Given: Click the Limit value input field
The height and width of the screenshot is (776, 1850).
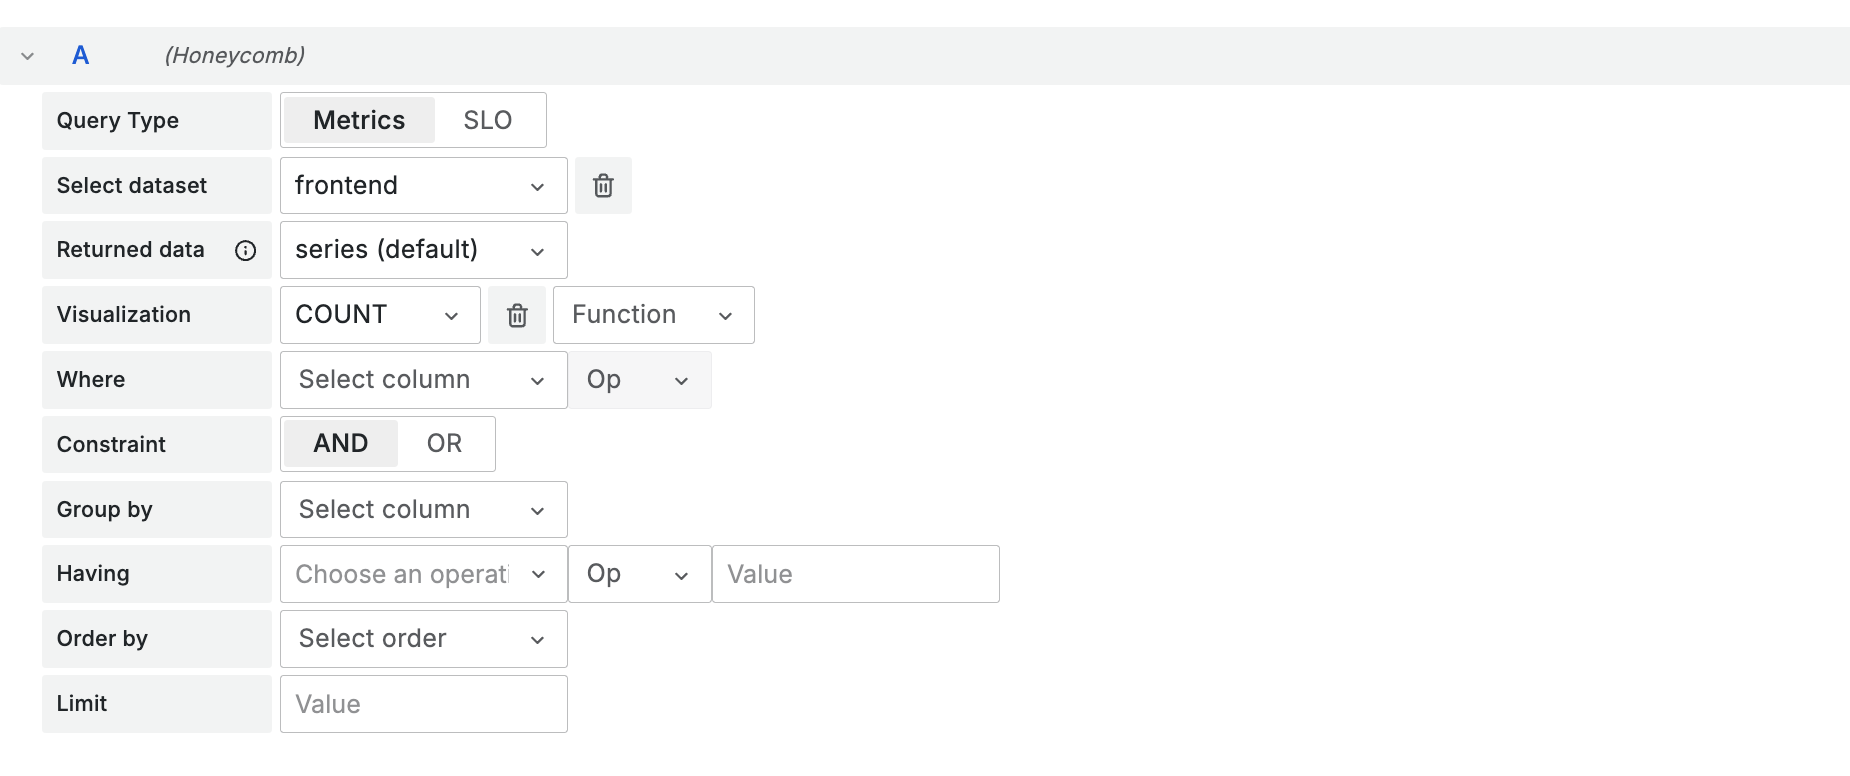Looking at the screenshot, I should point(423,704).
